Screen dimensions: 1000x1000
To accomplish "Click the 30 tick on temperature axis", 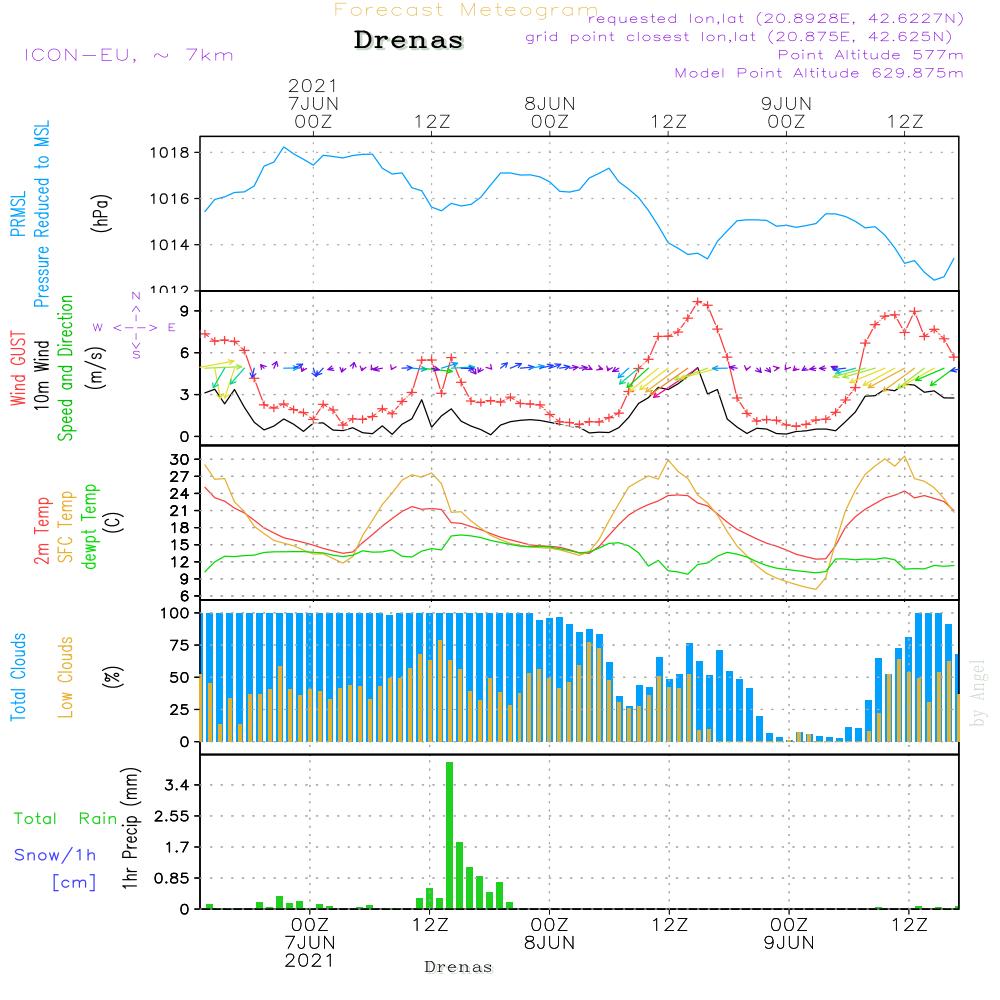I will point(179,459).
